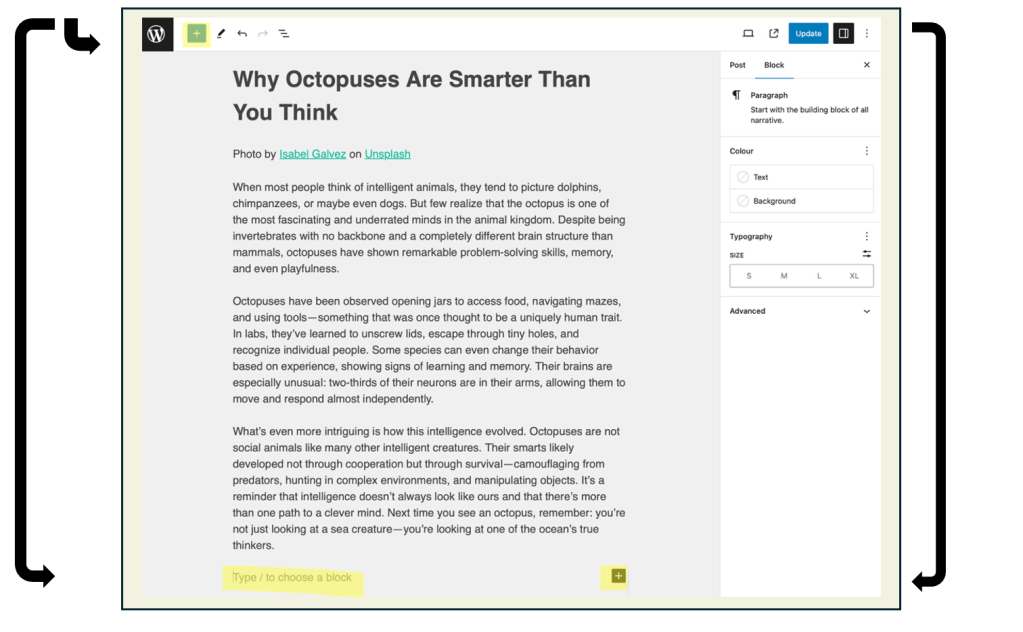Screen dimensions: 1023x632
Task: Open the Isabel Galvez link
Action: [x=312, y=154]
